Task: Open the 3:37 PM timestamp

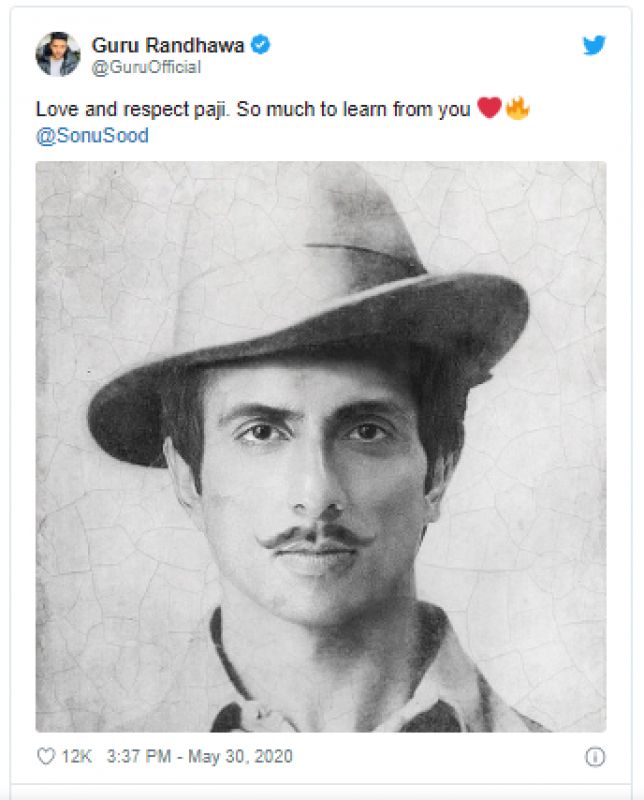Action: 137,757
